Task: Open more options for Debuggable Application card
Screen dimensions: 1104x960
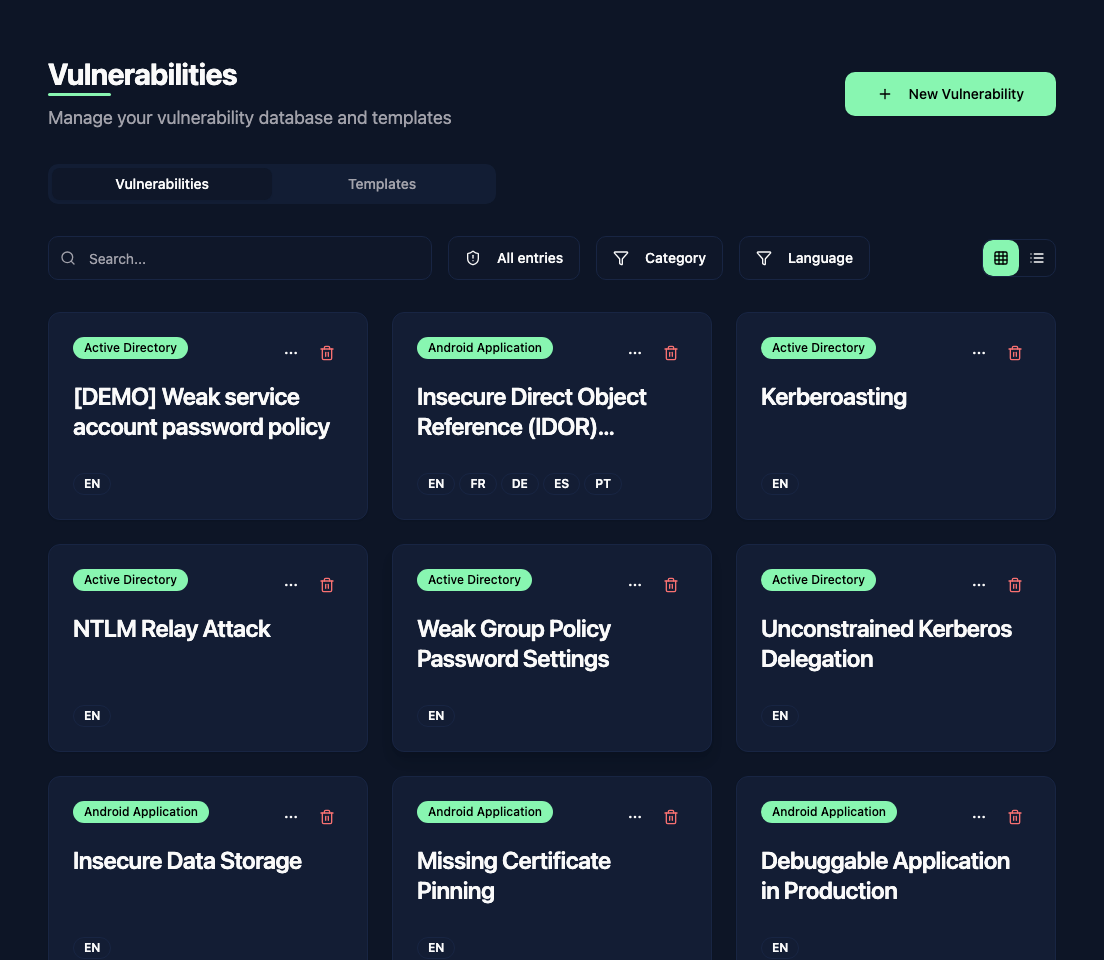Action: (x=979, y=817)
